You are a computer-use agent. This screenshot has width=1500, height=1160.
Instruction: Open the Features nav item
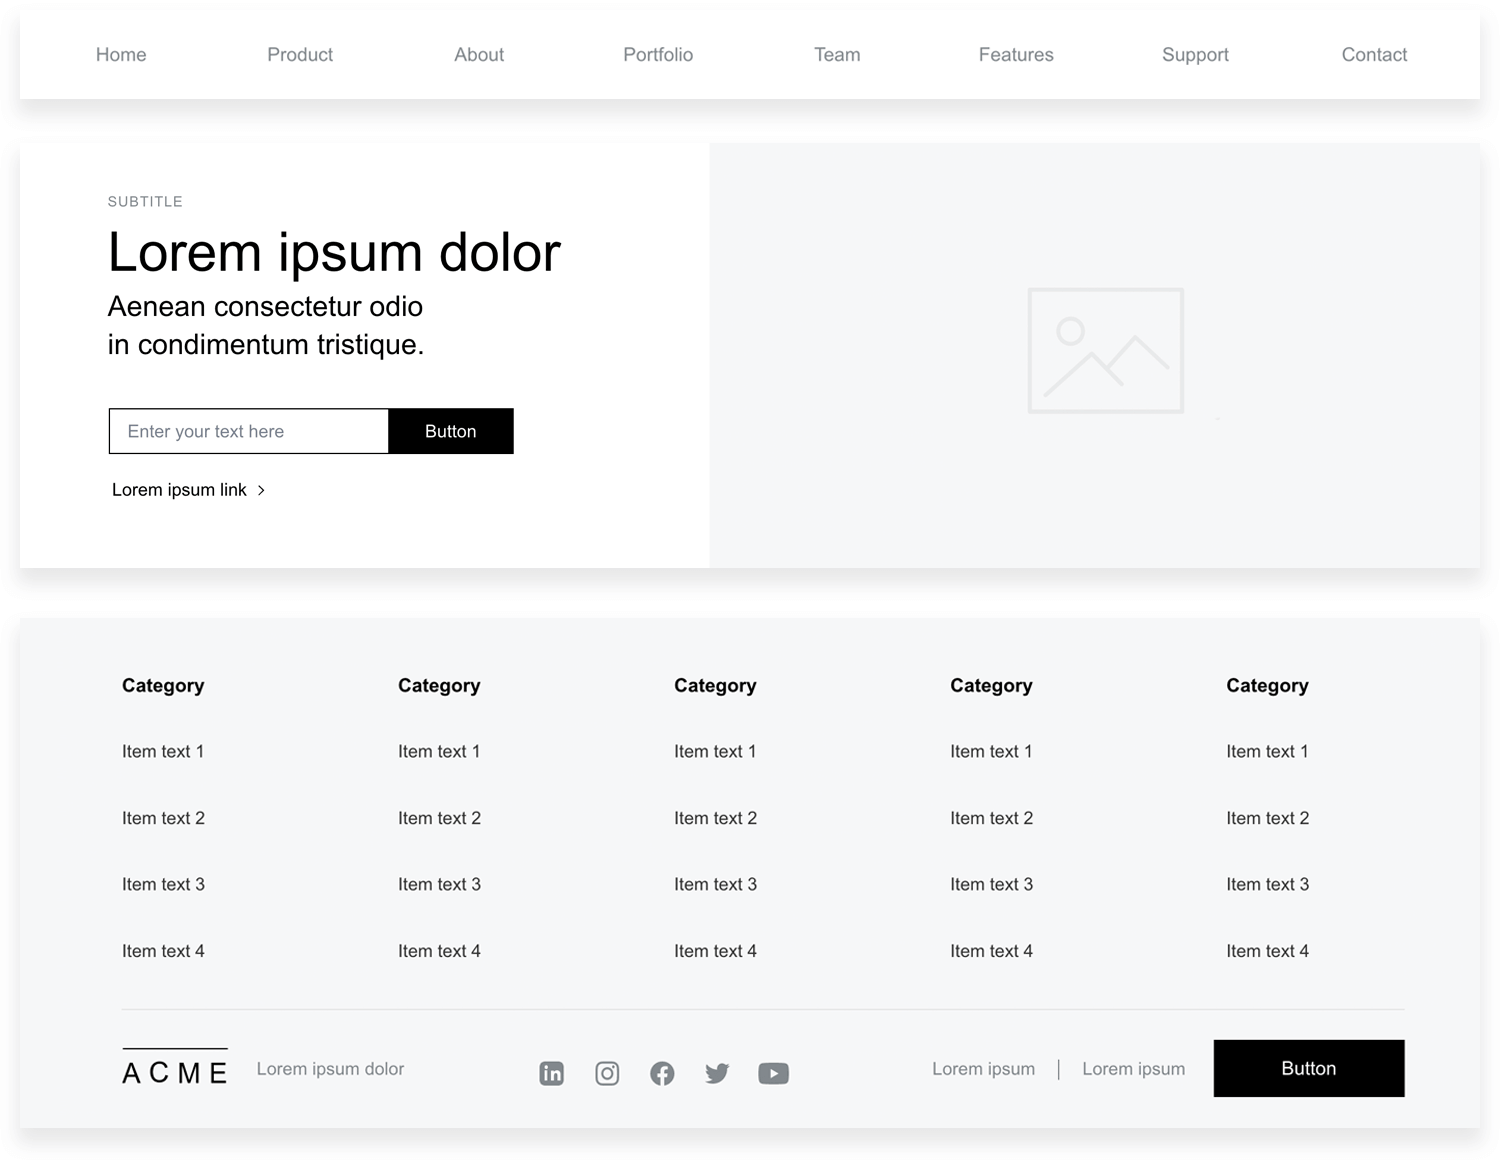tap(1016, 55)
